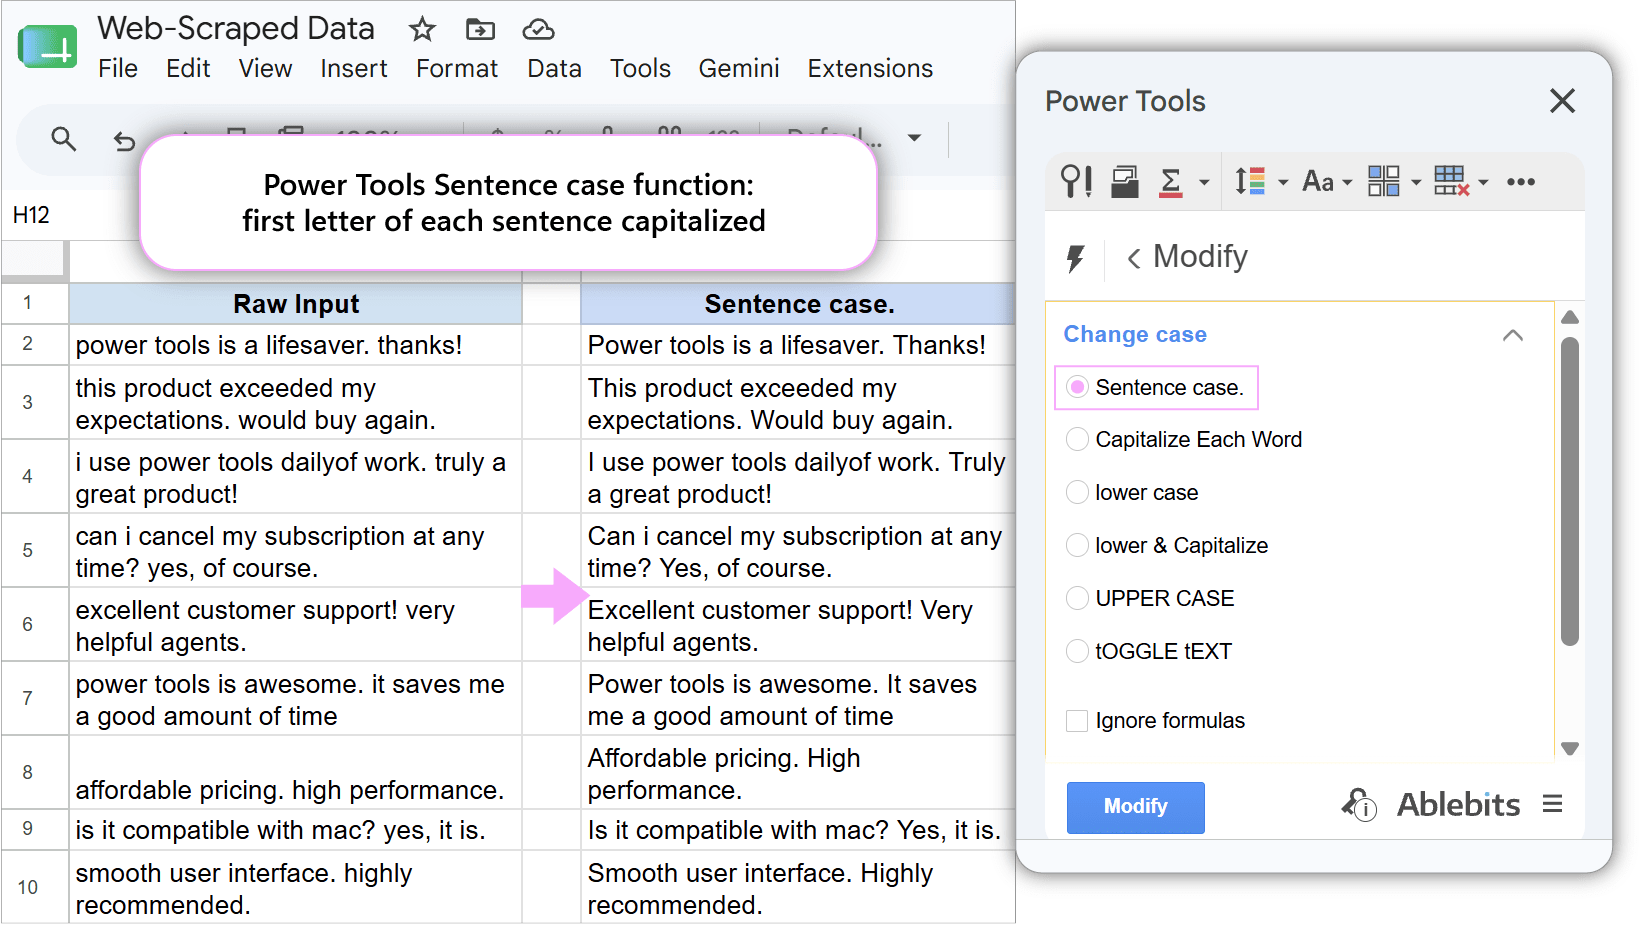Click the sidebar scroll down arrow
Image resolution: width=1649 pixels, height=925 pixels.
1570,748
